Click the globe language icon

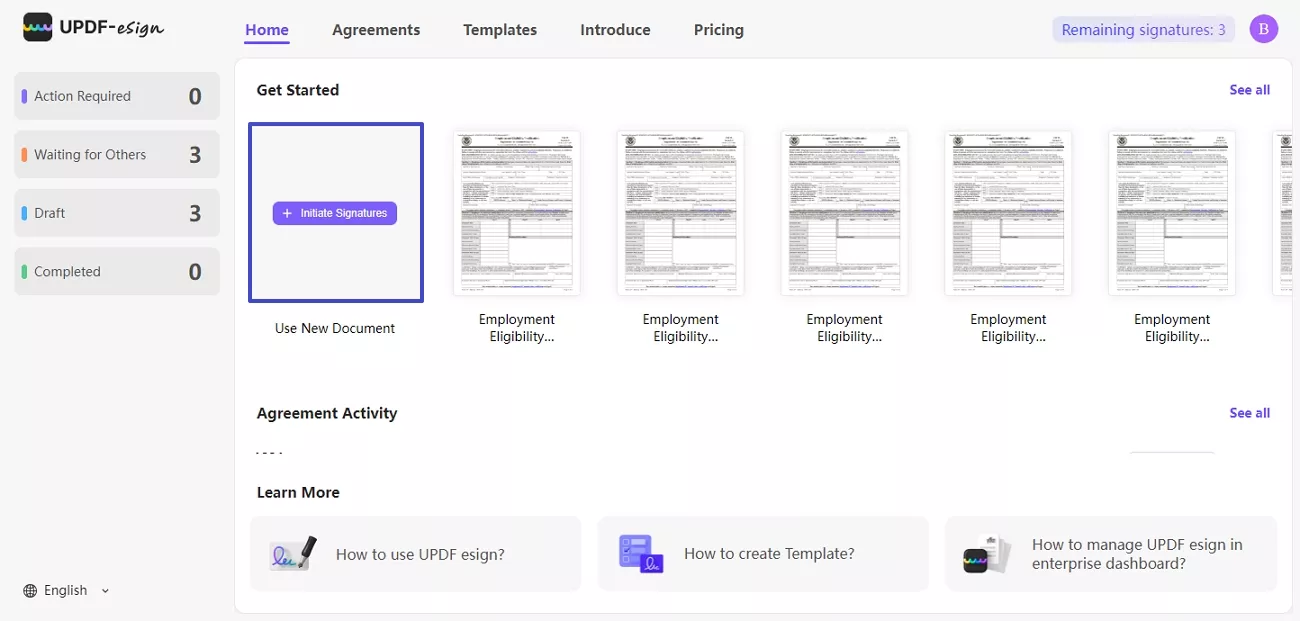coord(30,591)
